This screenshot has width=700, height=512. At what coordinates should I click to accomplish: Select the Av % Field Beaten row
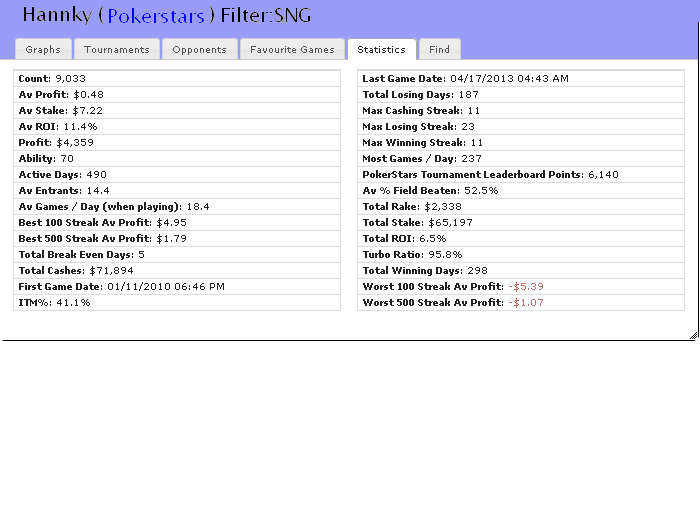521,191
